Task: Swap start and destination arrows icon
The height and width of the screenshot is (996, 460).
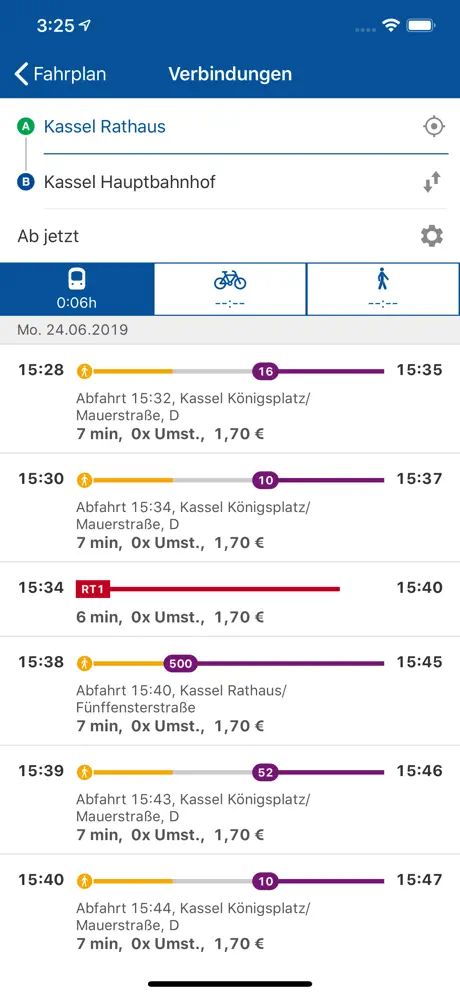Action: point(433,182)
